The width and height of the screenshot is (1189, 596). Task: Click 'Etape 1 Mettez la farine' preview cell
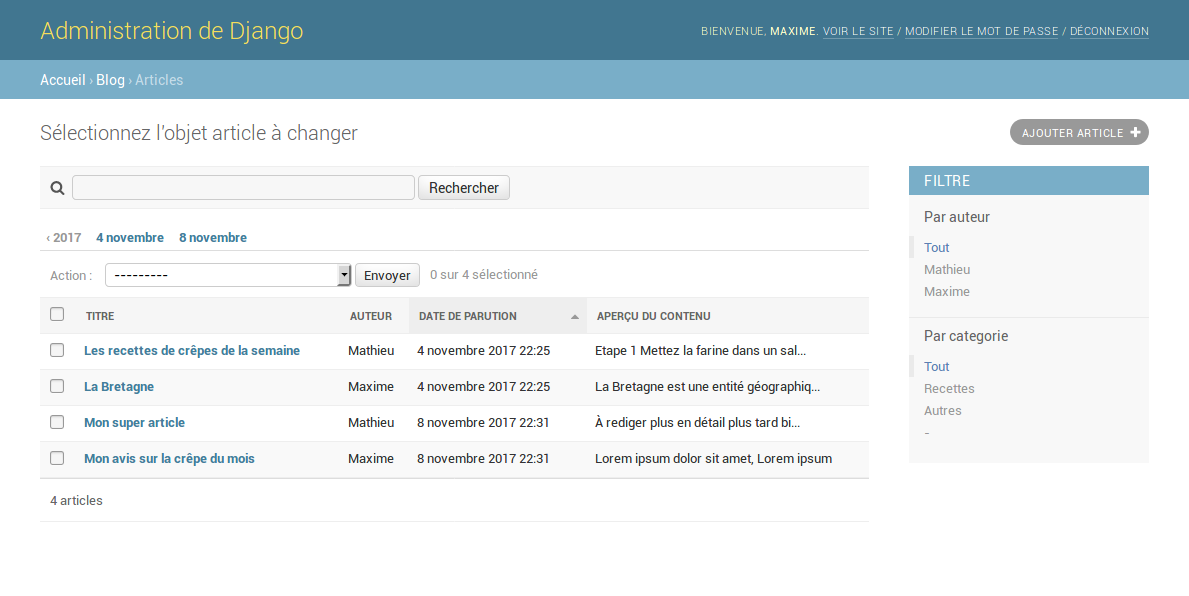click(700, 350)
